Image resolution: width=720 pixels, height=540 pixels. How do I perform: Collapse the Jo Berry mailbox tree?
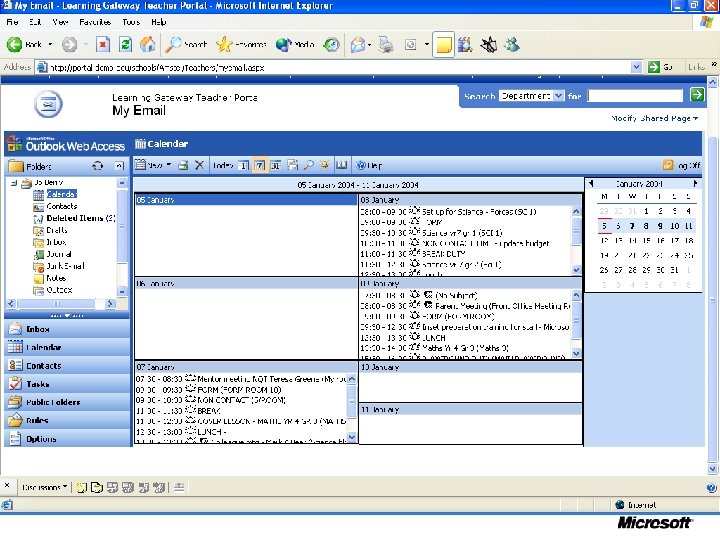(x=14, y=183)
